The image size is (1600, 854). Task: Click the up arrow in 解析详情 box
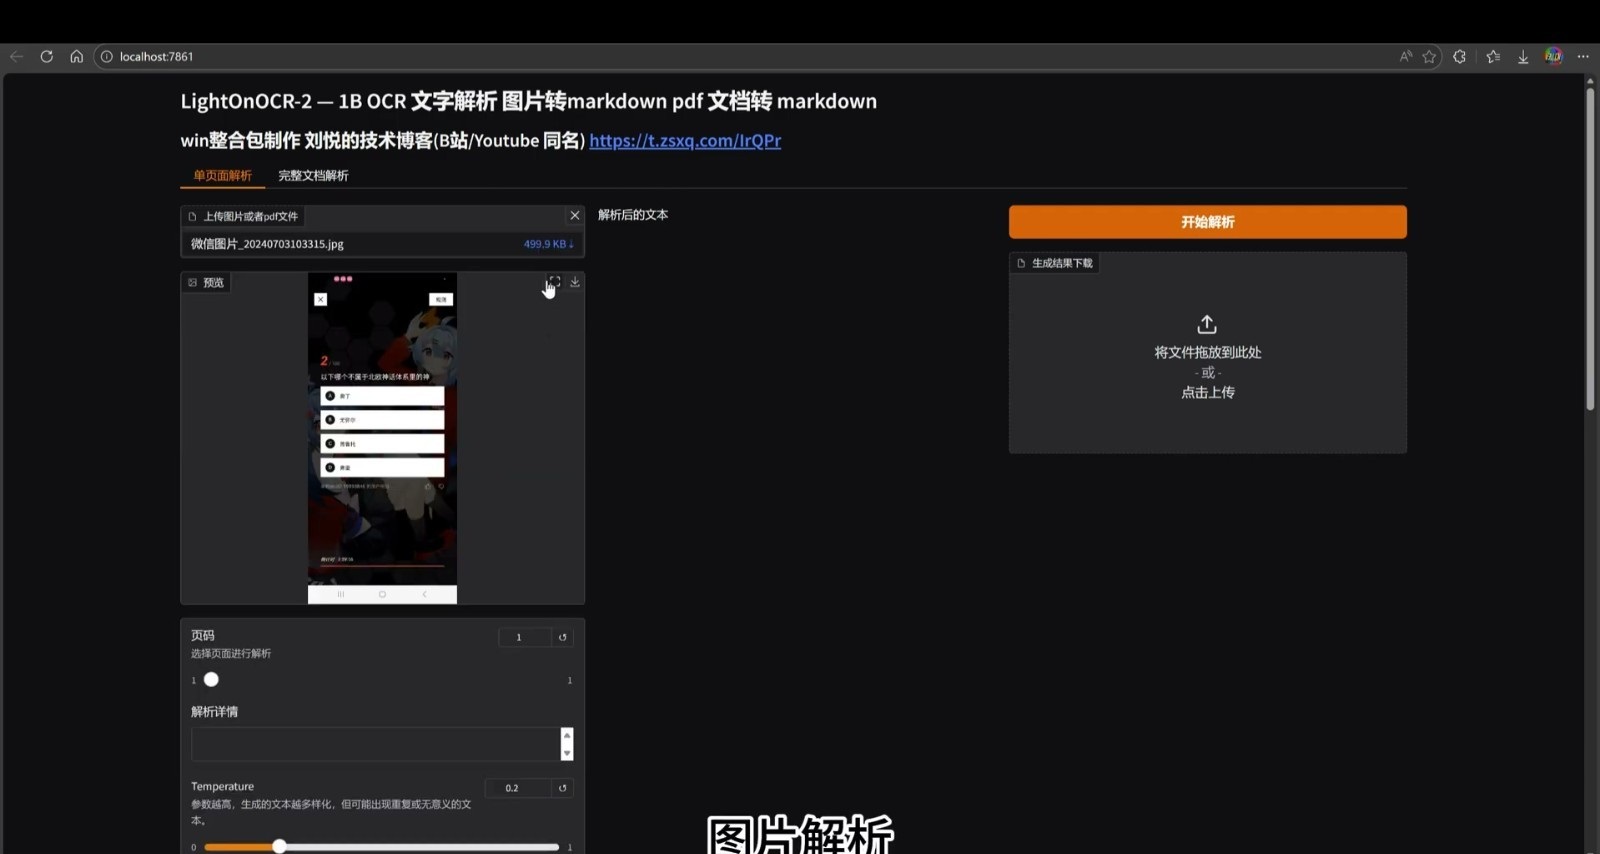[567, 736]
